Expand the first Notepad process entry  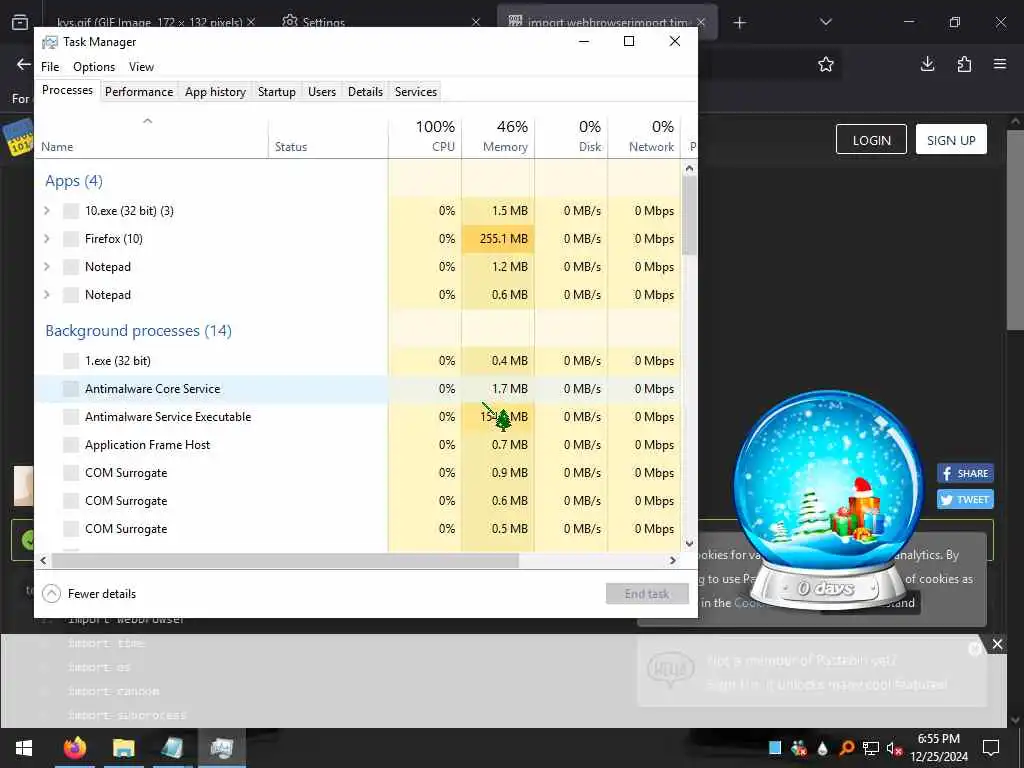(46, 266)
